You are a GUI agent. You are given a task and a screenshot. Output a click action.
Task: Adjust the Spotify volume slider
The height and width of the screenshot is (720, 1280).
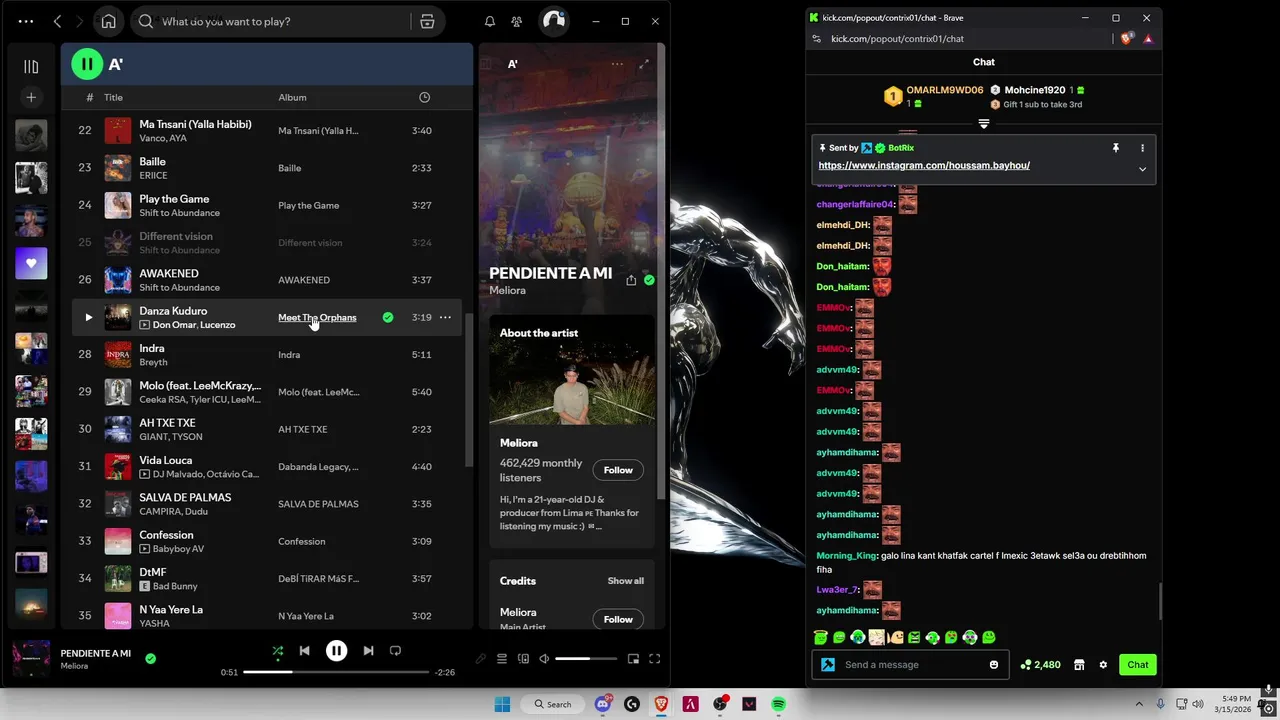586,659
